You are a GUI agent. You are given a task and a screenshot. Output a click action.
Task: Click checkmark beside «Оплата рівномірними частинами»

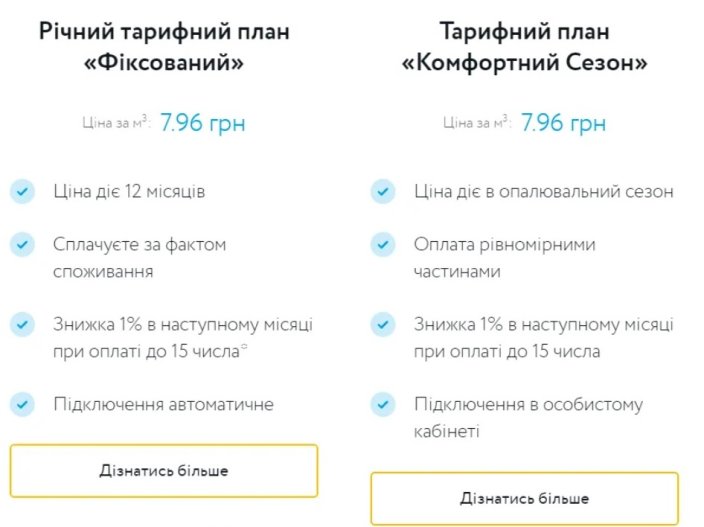(383, 245)
